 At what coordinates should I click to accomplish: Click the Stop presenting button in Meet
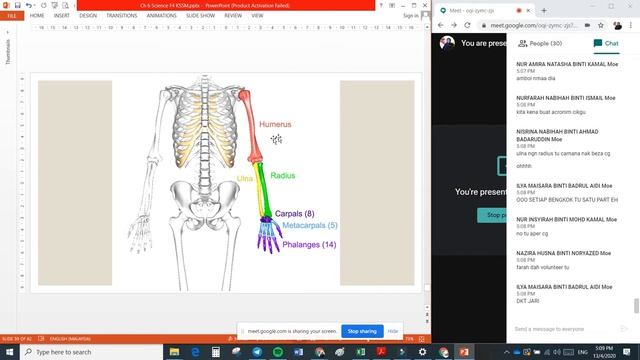[x=492, y=215]
